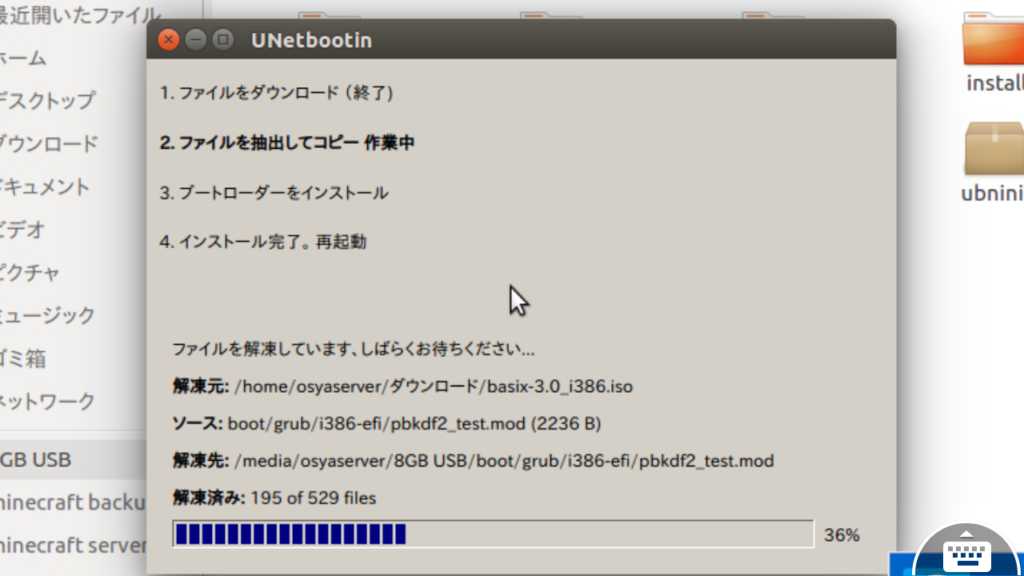Click the extraction progress bar at 36%

[x=493, y=534]
